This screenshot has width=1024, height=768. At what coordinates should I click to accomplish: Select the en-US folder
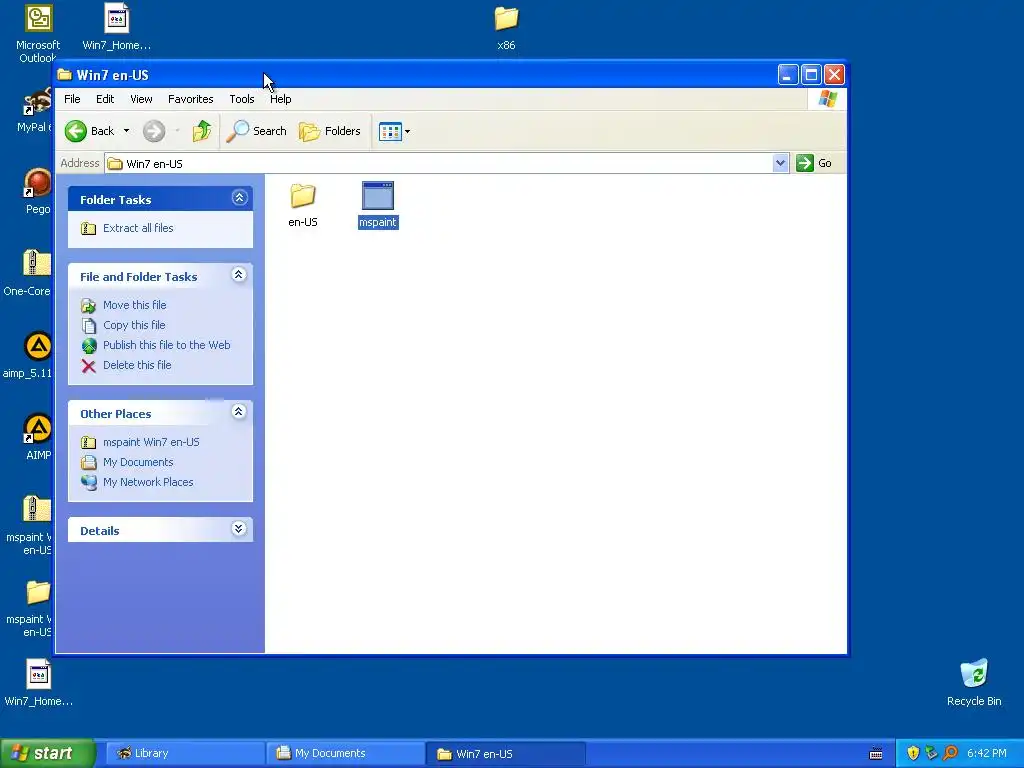(303, 205)
